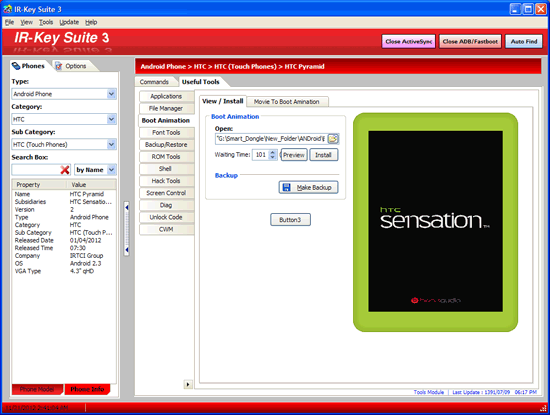Screen dimensions: 550x415
Task: Switch to Movie To Boot Animation tab
Action: (287, 102)
